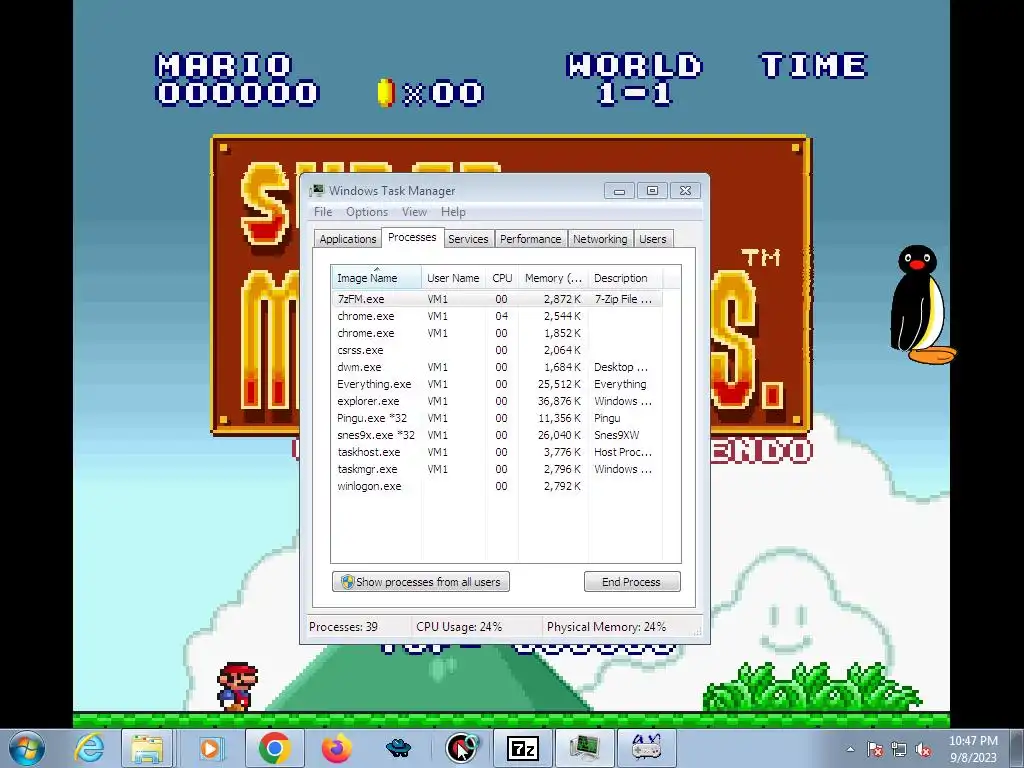Minimize the Windows Task Manager window
1024x768 pixels.
(x=619, y=191)
